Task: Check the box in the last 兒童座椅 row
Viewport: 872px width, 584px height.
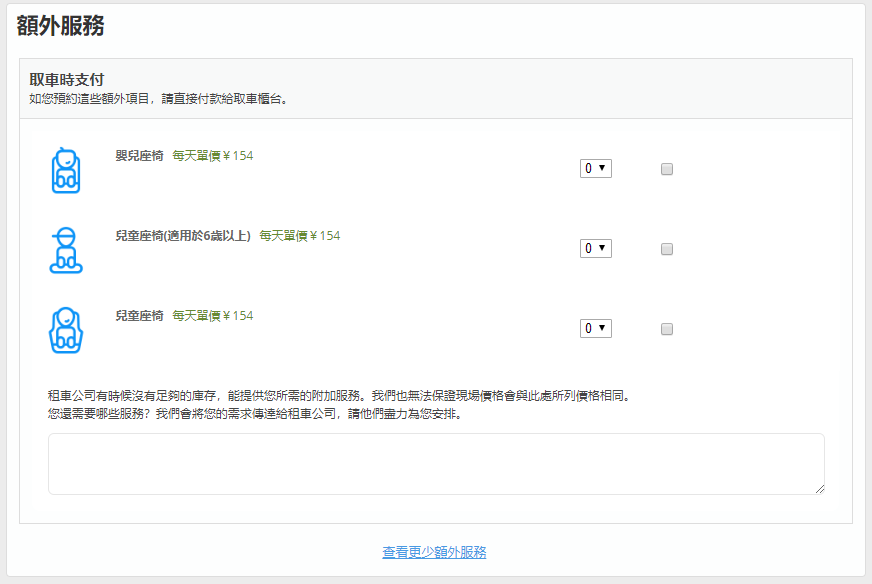Action: point(667,329)
